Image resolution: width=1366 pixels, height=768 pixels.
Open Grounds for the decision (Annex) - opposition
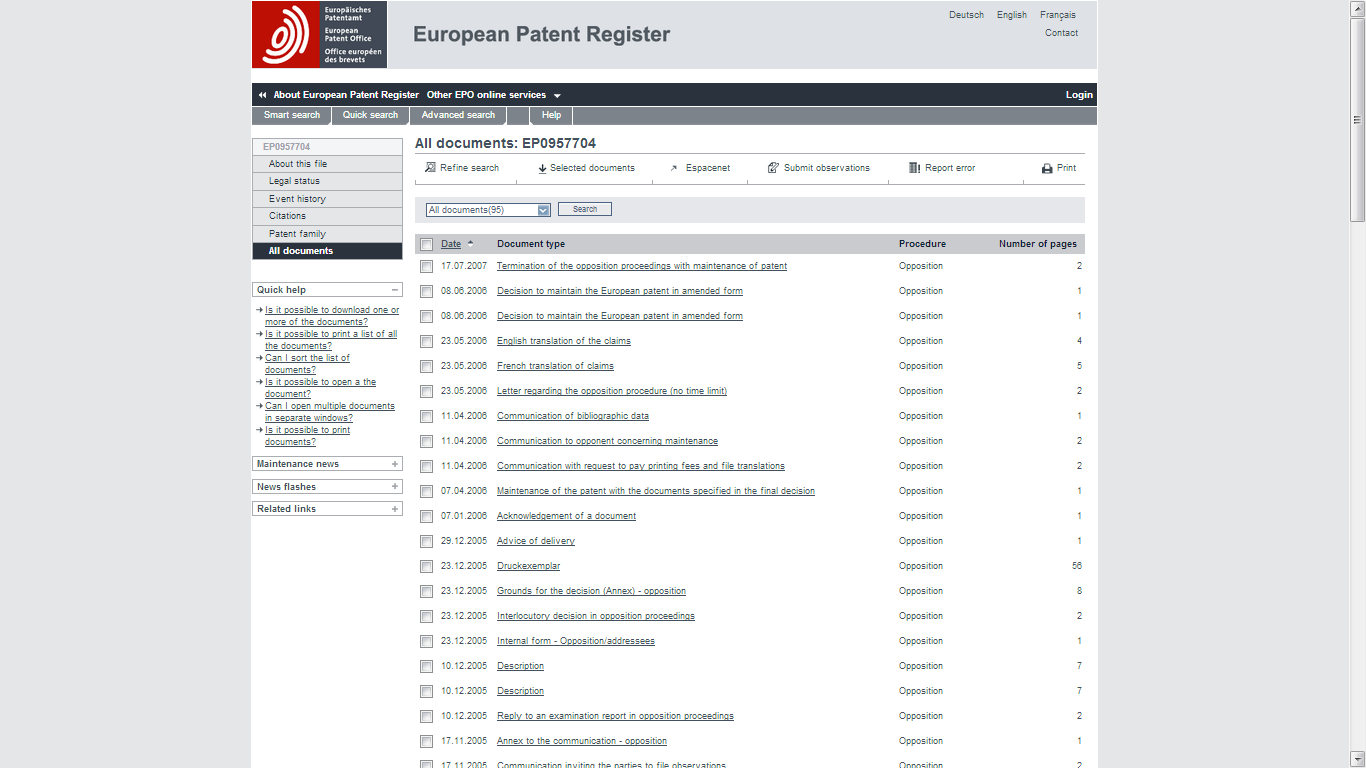pyautogui.click(x=591, y=591)
